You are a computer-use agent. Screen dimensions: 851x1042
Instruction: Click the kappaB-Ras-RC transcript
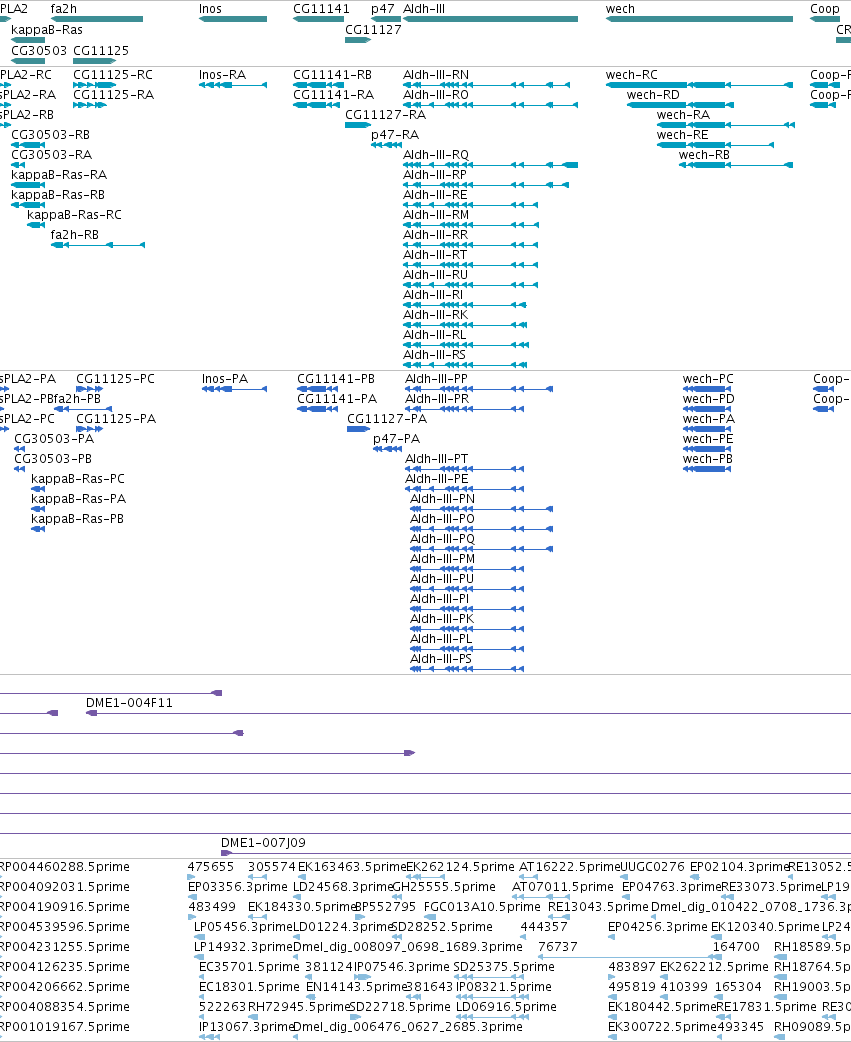(74, 215)
